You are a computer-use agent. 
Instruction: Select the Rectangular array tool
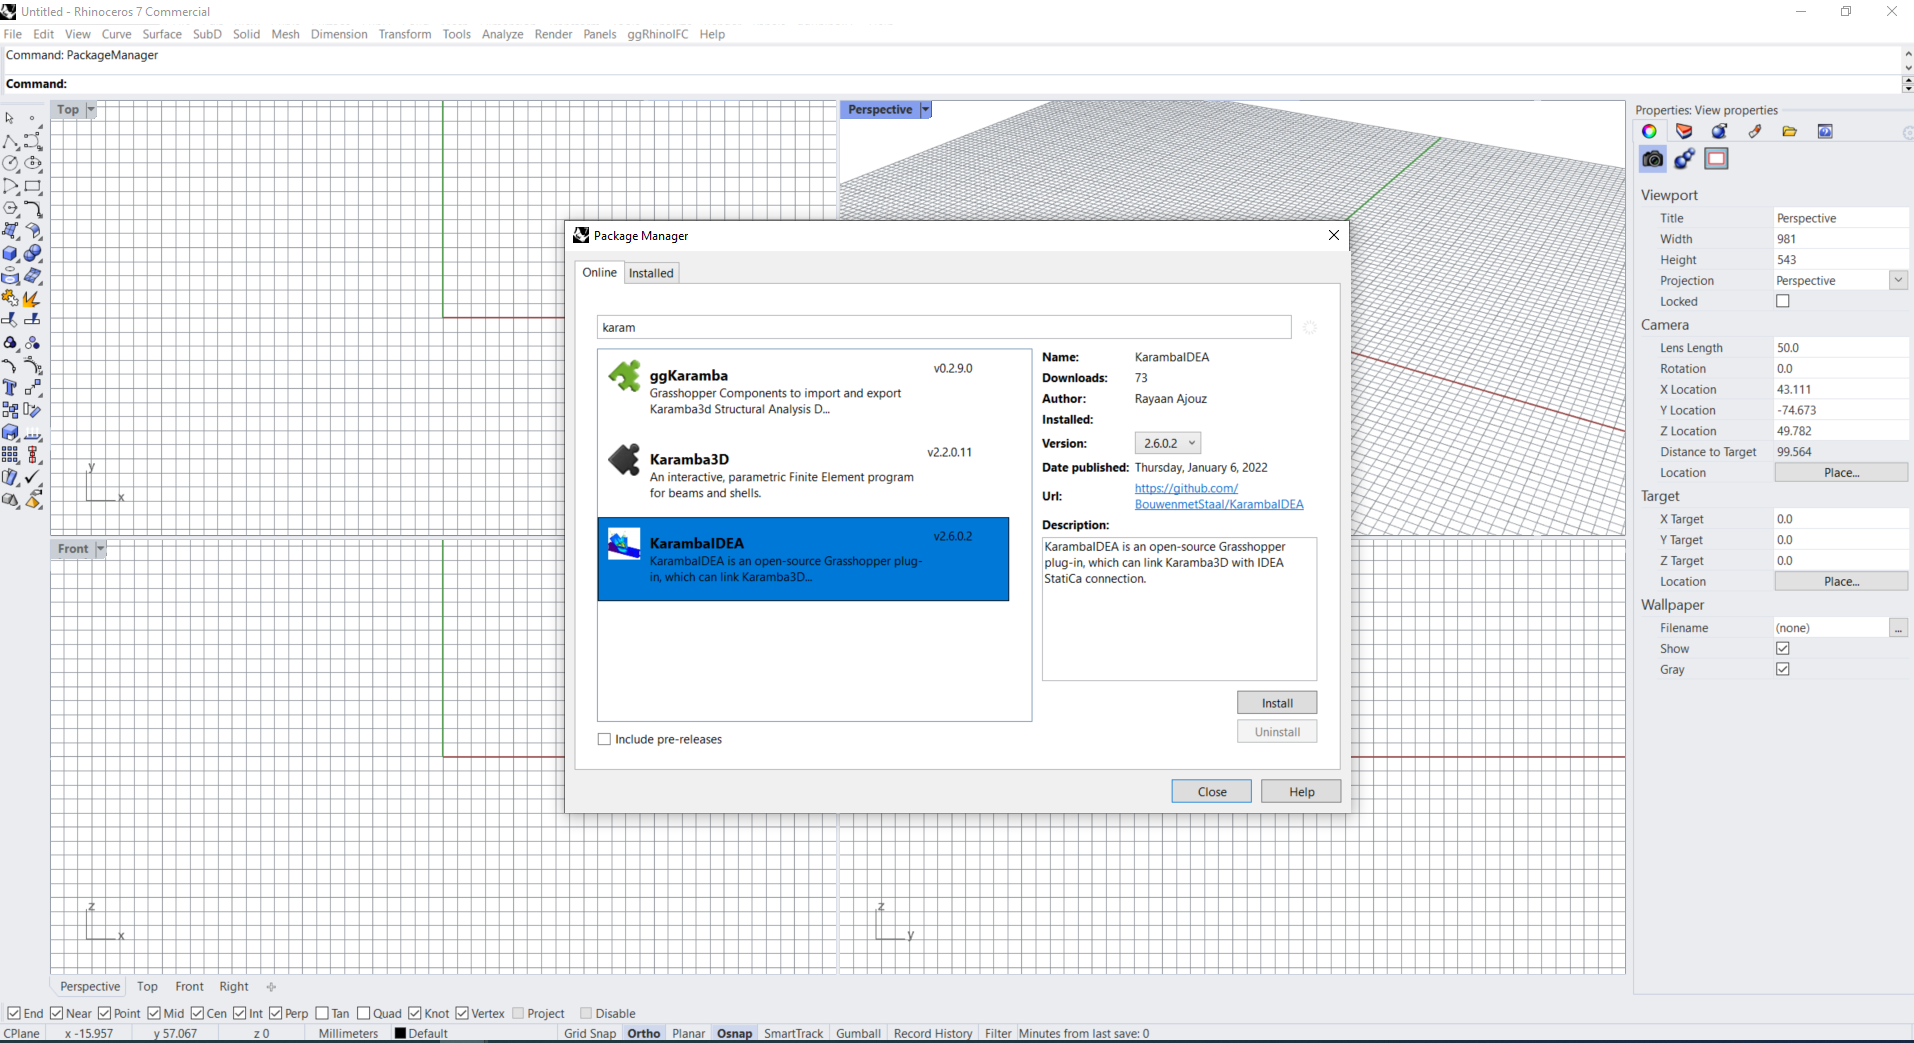10,455
